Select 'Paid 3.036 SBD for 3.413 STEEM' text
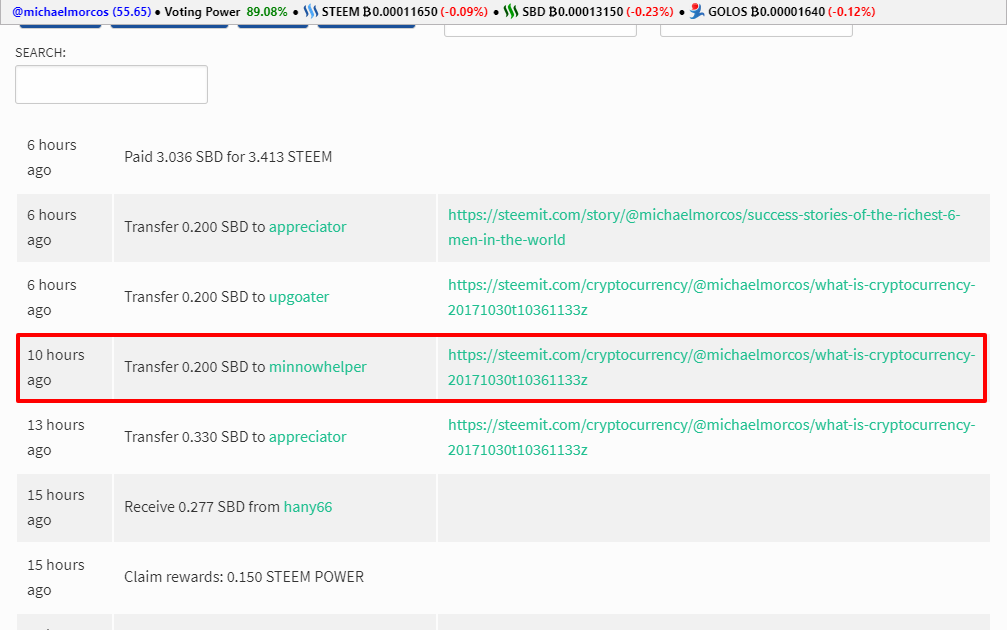Image resolution: width=1007 pixels, height=630 pixels. pos(228,157)
